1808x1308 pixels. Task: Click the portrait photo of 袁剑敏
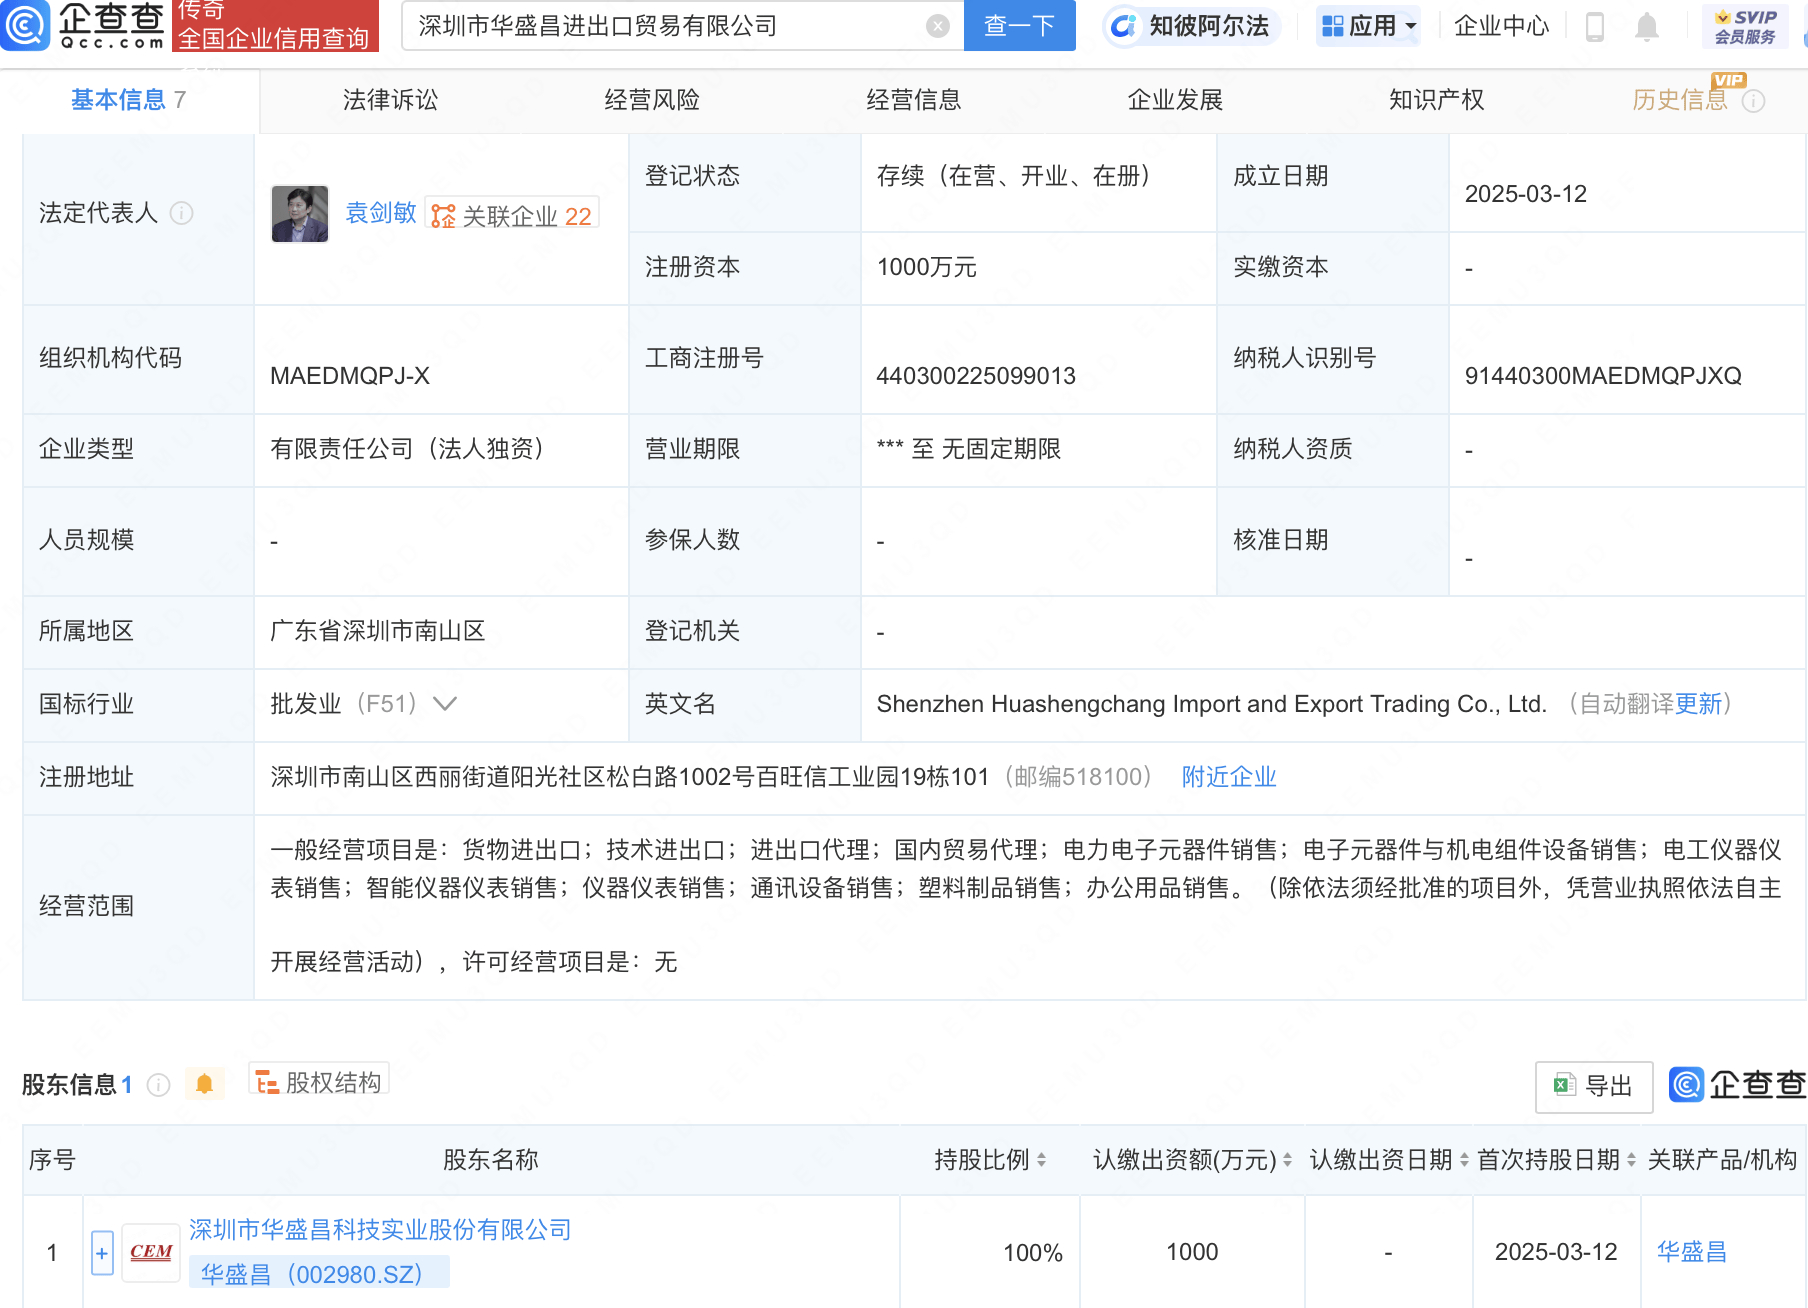(x=300, y=213)
